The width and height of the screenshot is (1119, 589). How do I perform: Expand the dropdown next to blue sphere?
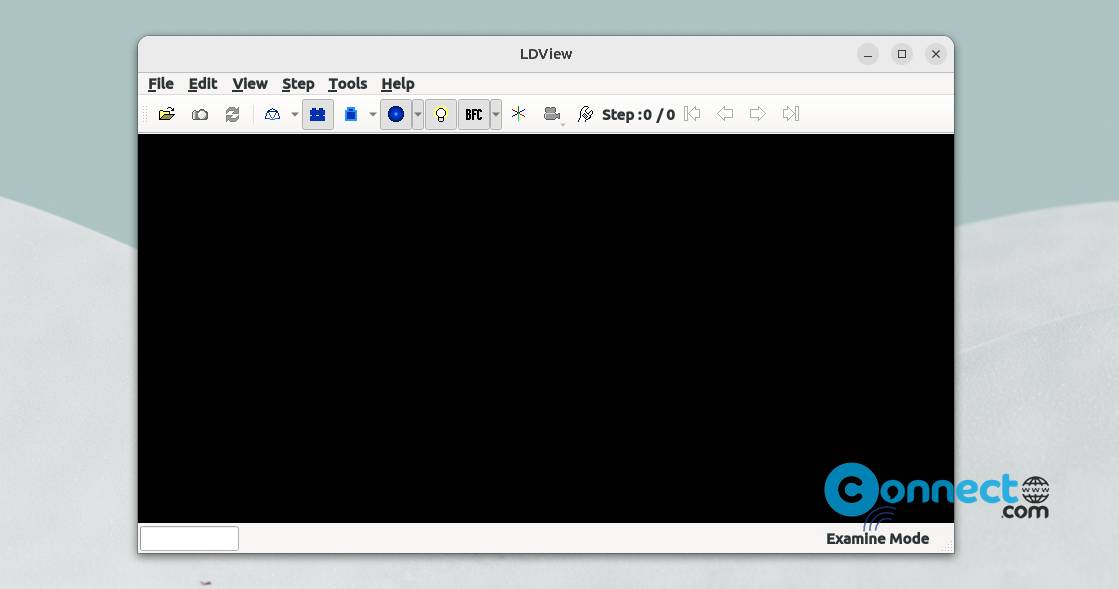pos(418,114)
